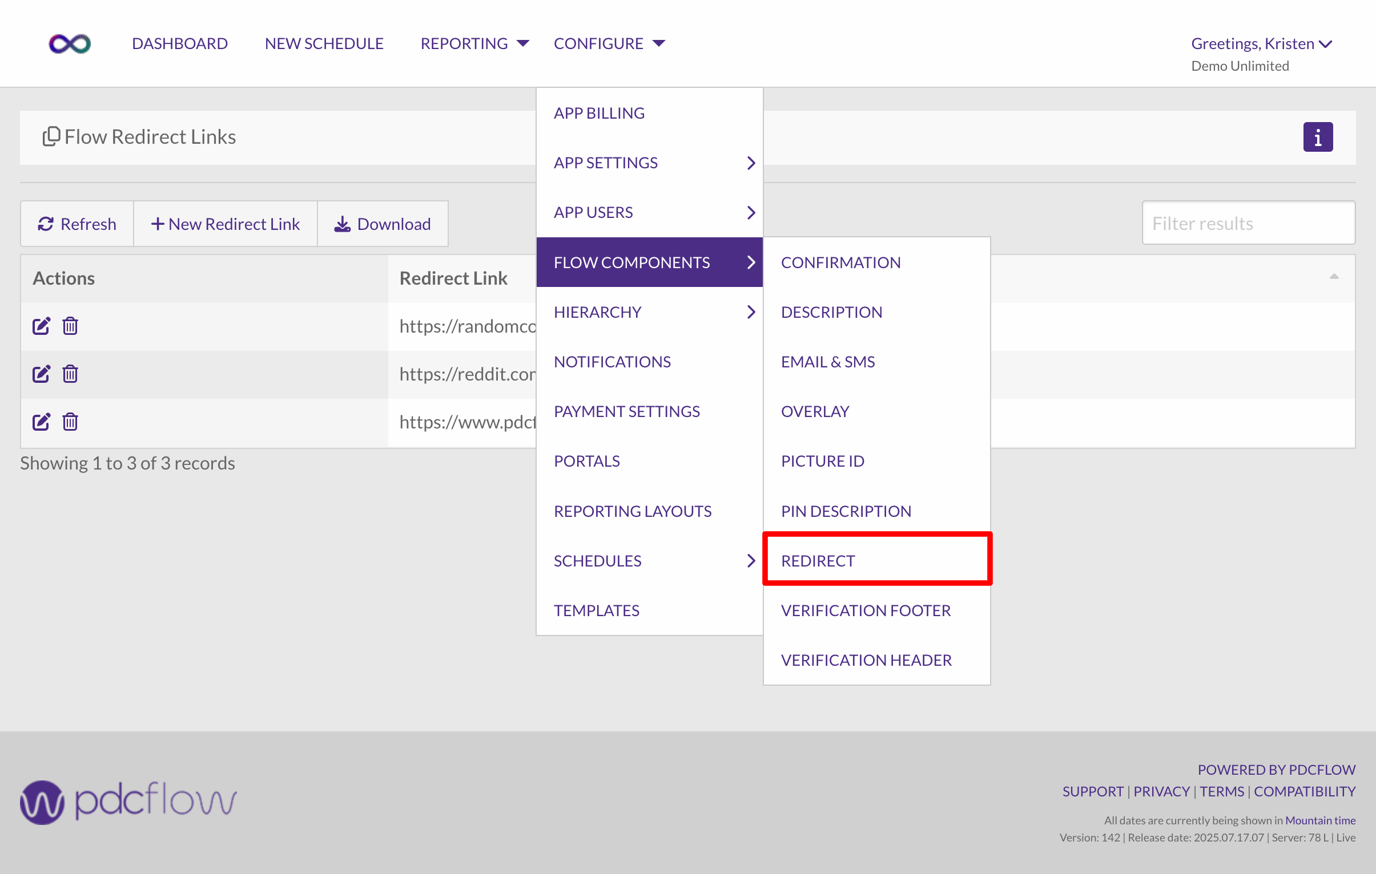
Task: Expand the REPORTING dropdown
Action: [x=464, y=43]
